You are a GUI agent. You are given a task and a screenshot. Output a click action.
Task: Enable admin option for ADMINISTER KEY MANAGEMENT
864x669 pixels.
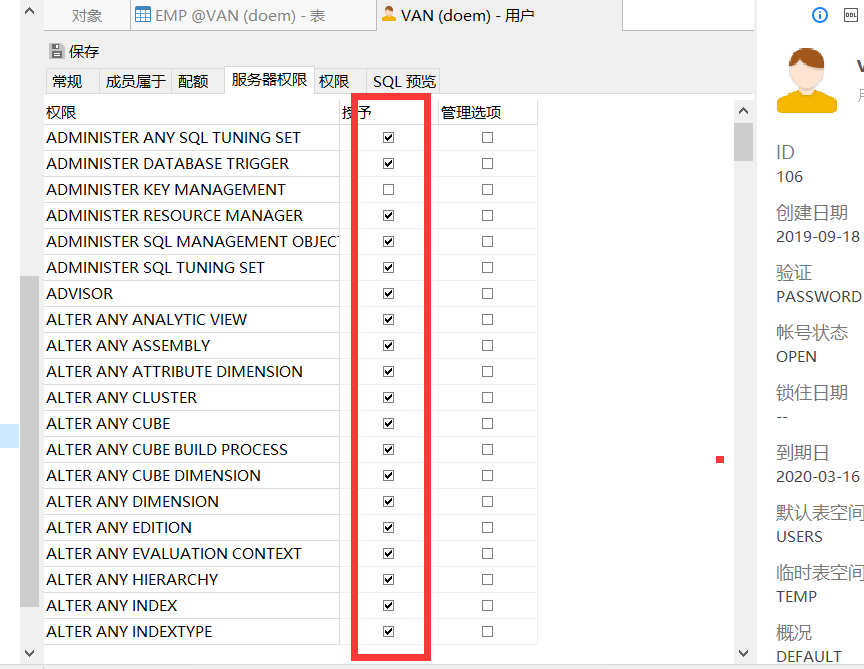pyautogui.click(x=487, y=190)
